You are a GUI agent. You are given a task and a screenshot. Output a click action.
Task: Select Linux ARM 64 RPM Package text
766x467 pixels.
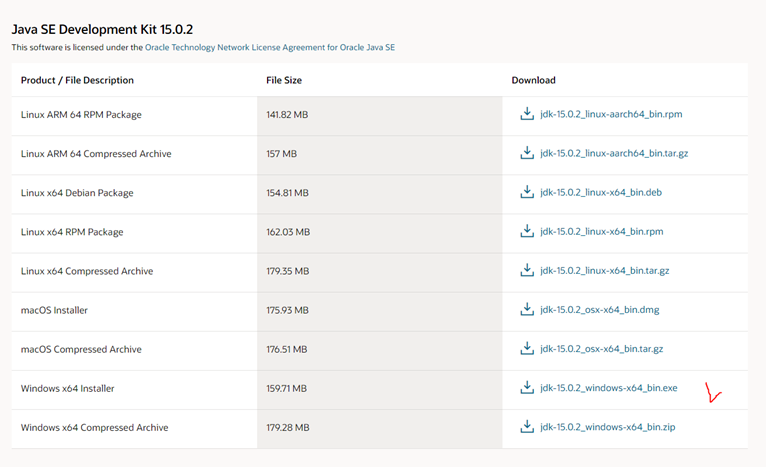tap(81, 115)
